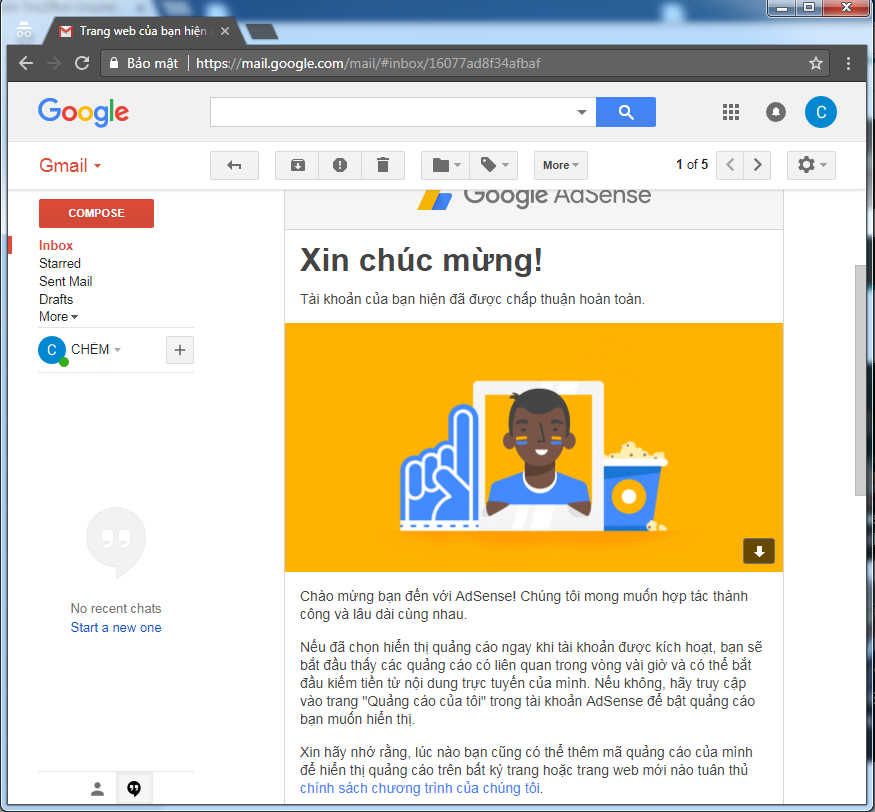This screenshot has height=812, width=875.
Task: Switch to the Hangouts conversations tab
Action: click(x=134, y=788)
